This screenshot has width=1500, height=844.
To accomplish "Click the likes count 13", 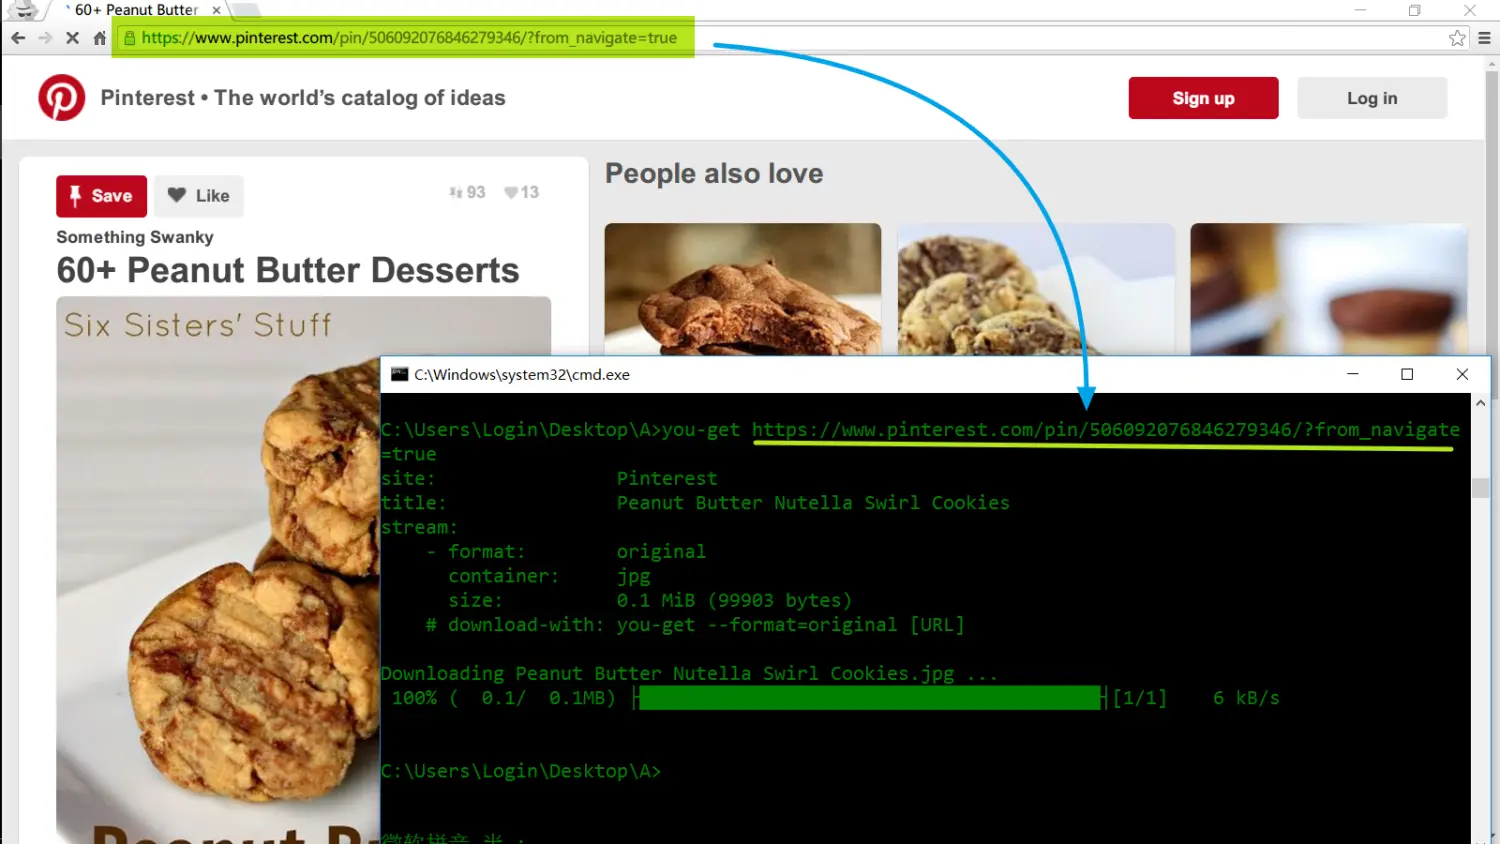I will [522, 192].
